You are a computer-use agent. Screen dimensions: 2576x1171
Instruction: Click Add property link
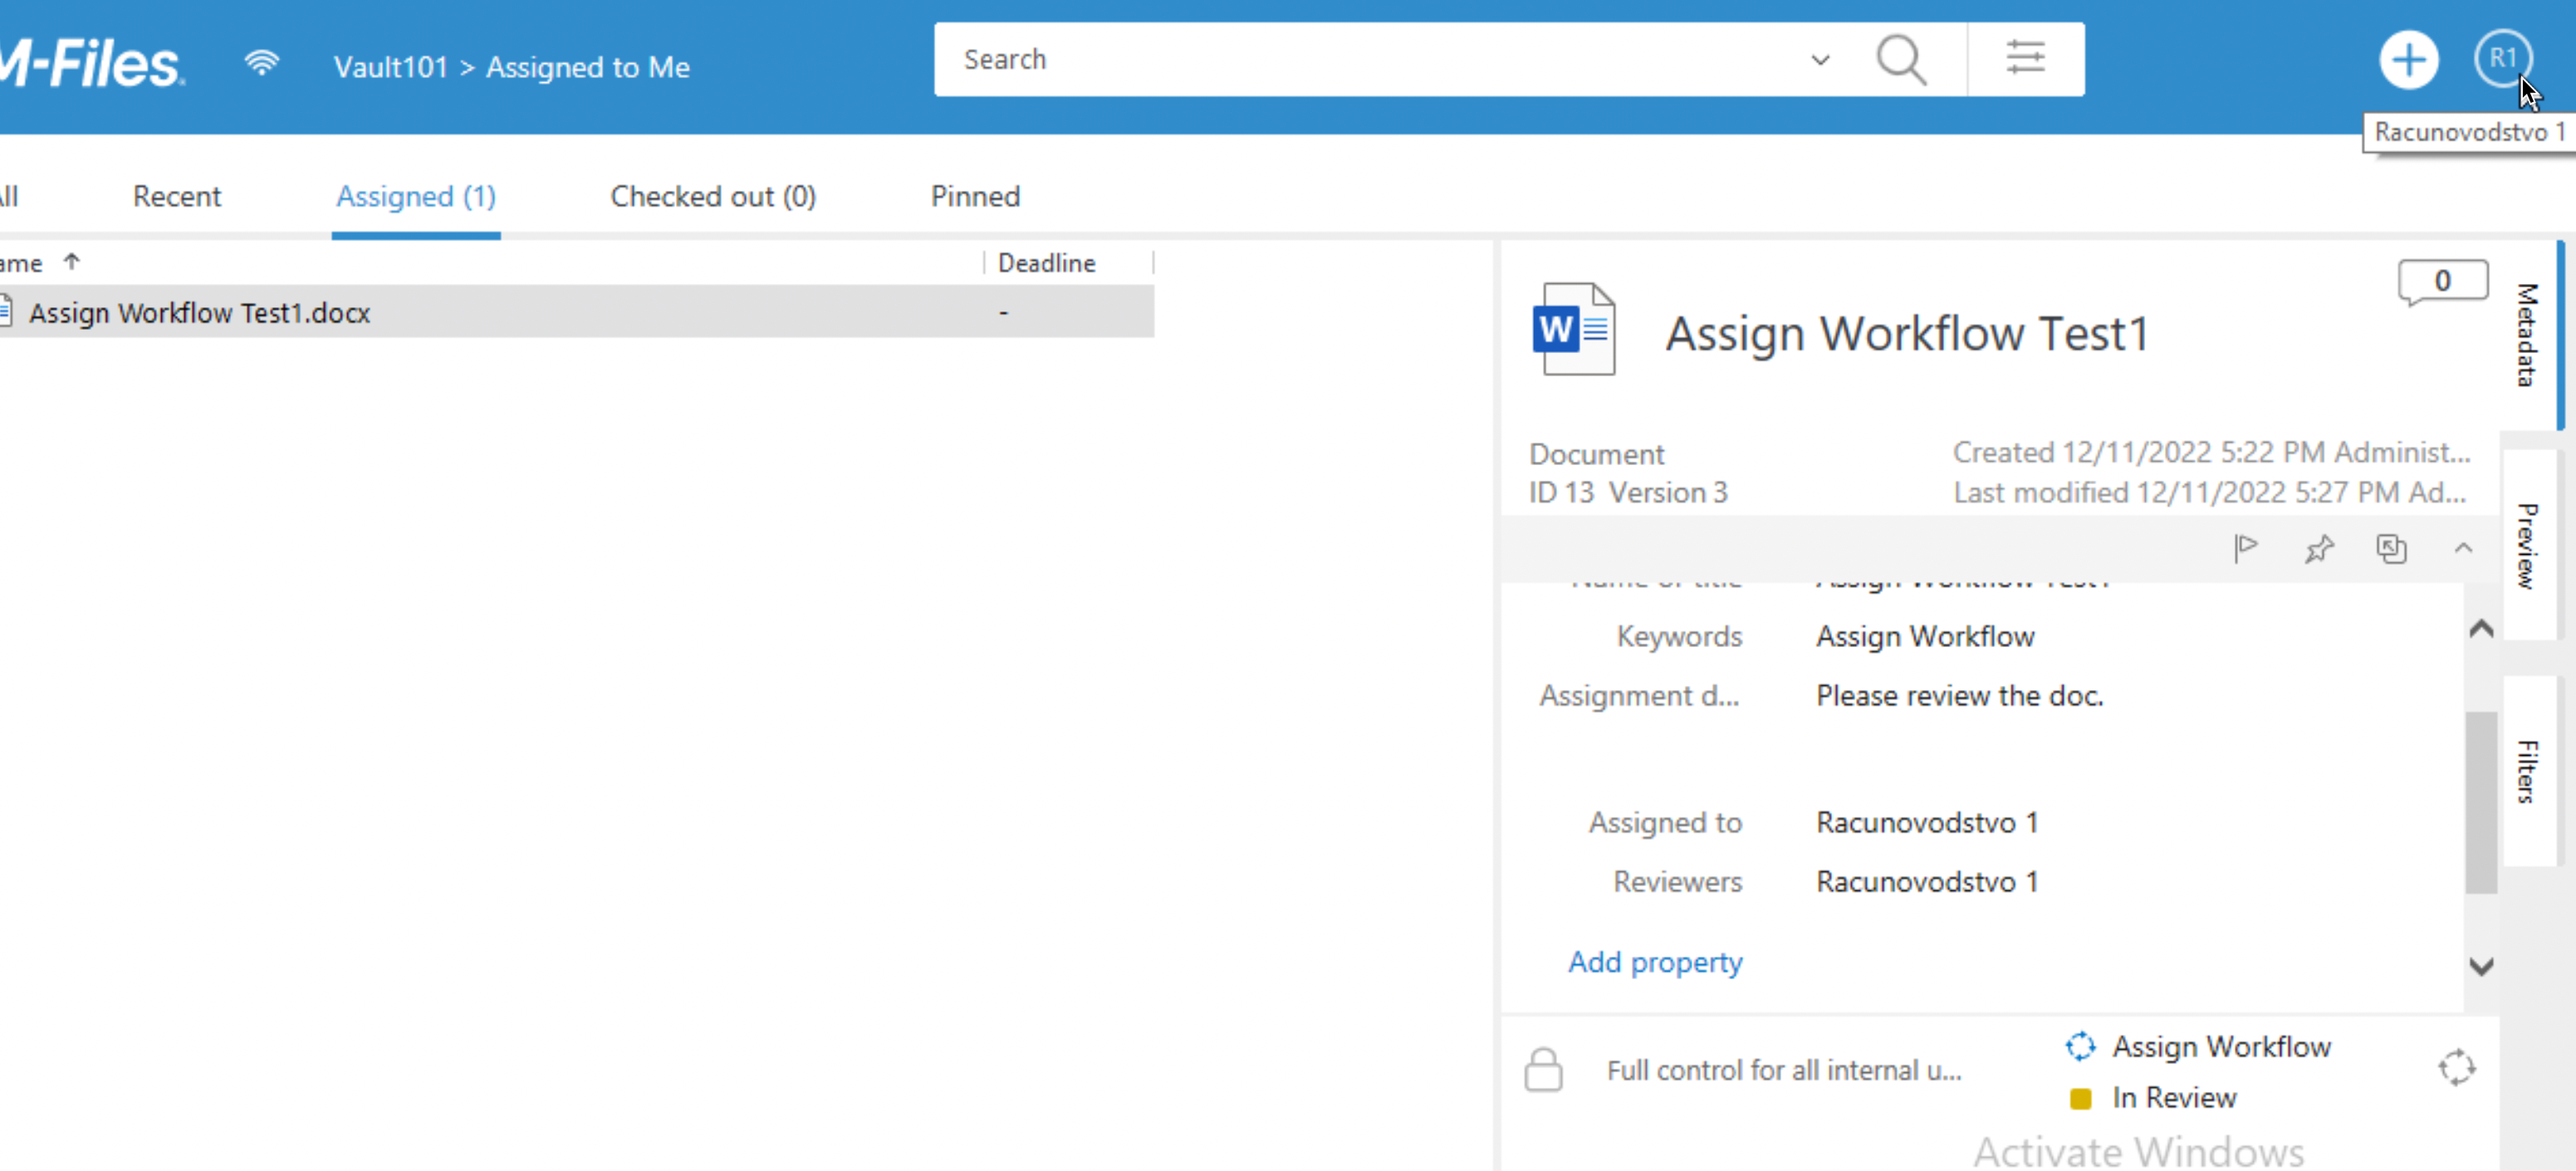coord(1654,962)
